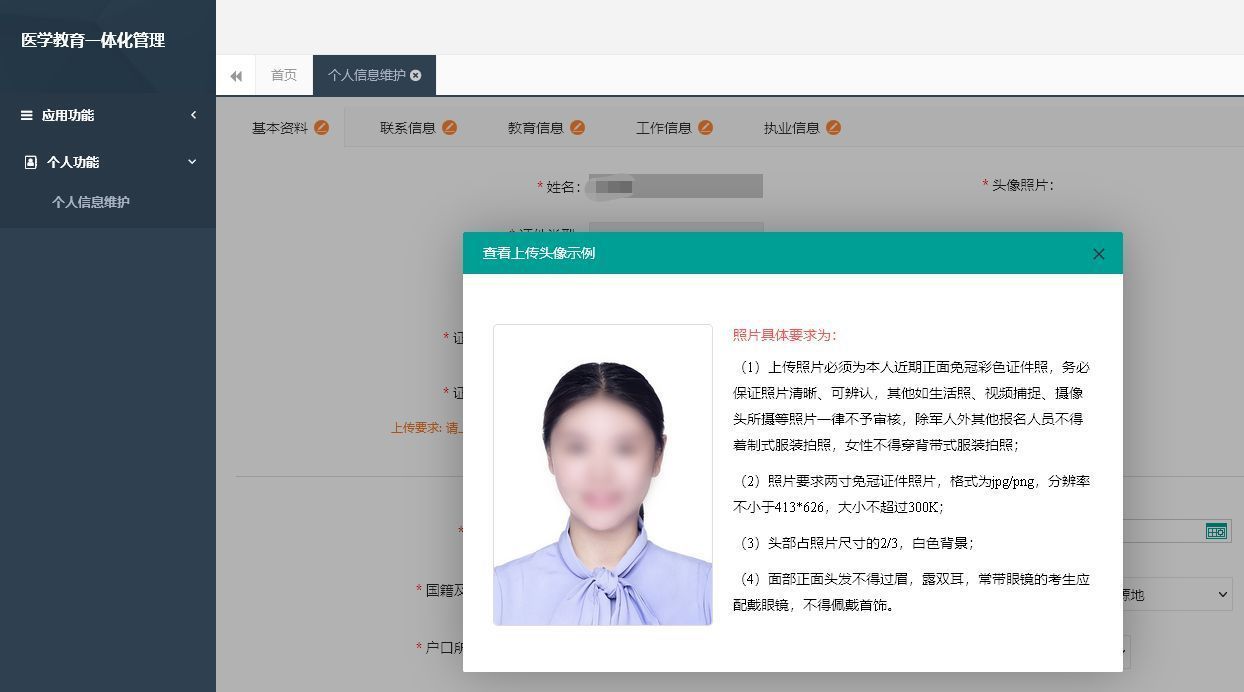1244x692 pixels.
Task: Open the dropdown at right edge of form
Action: [1222, 594]
